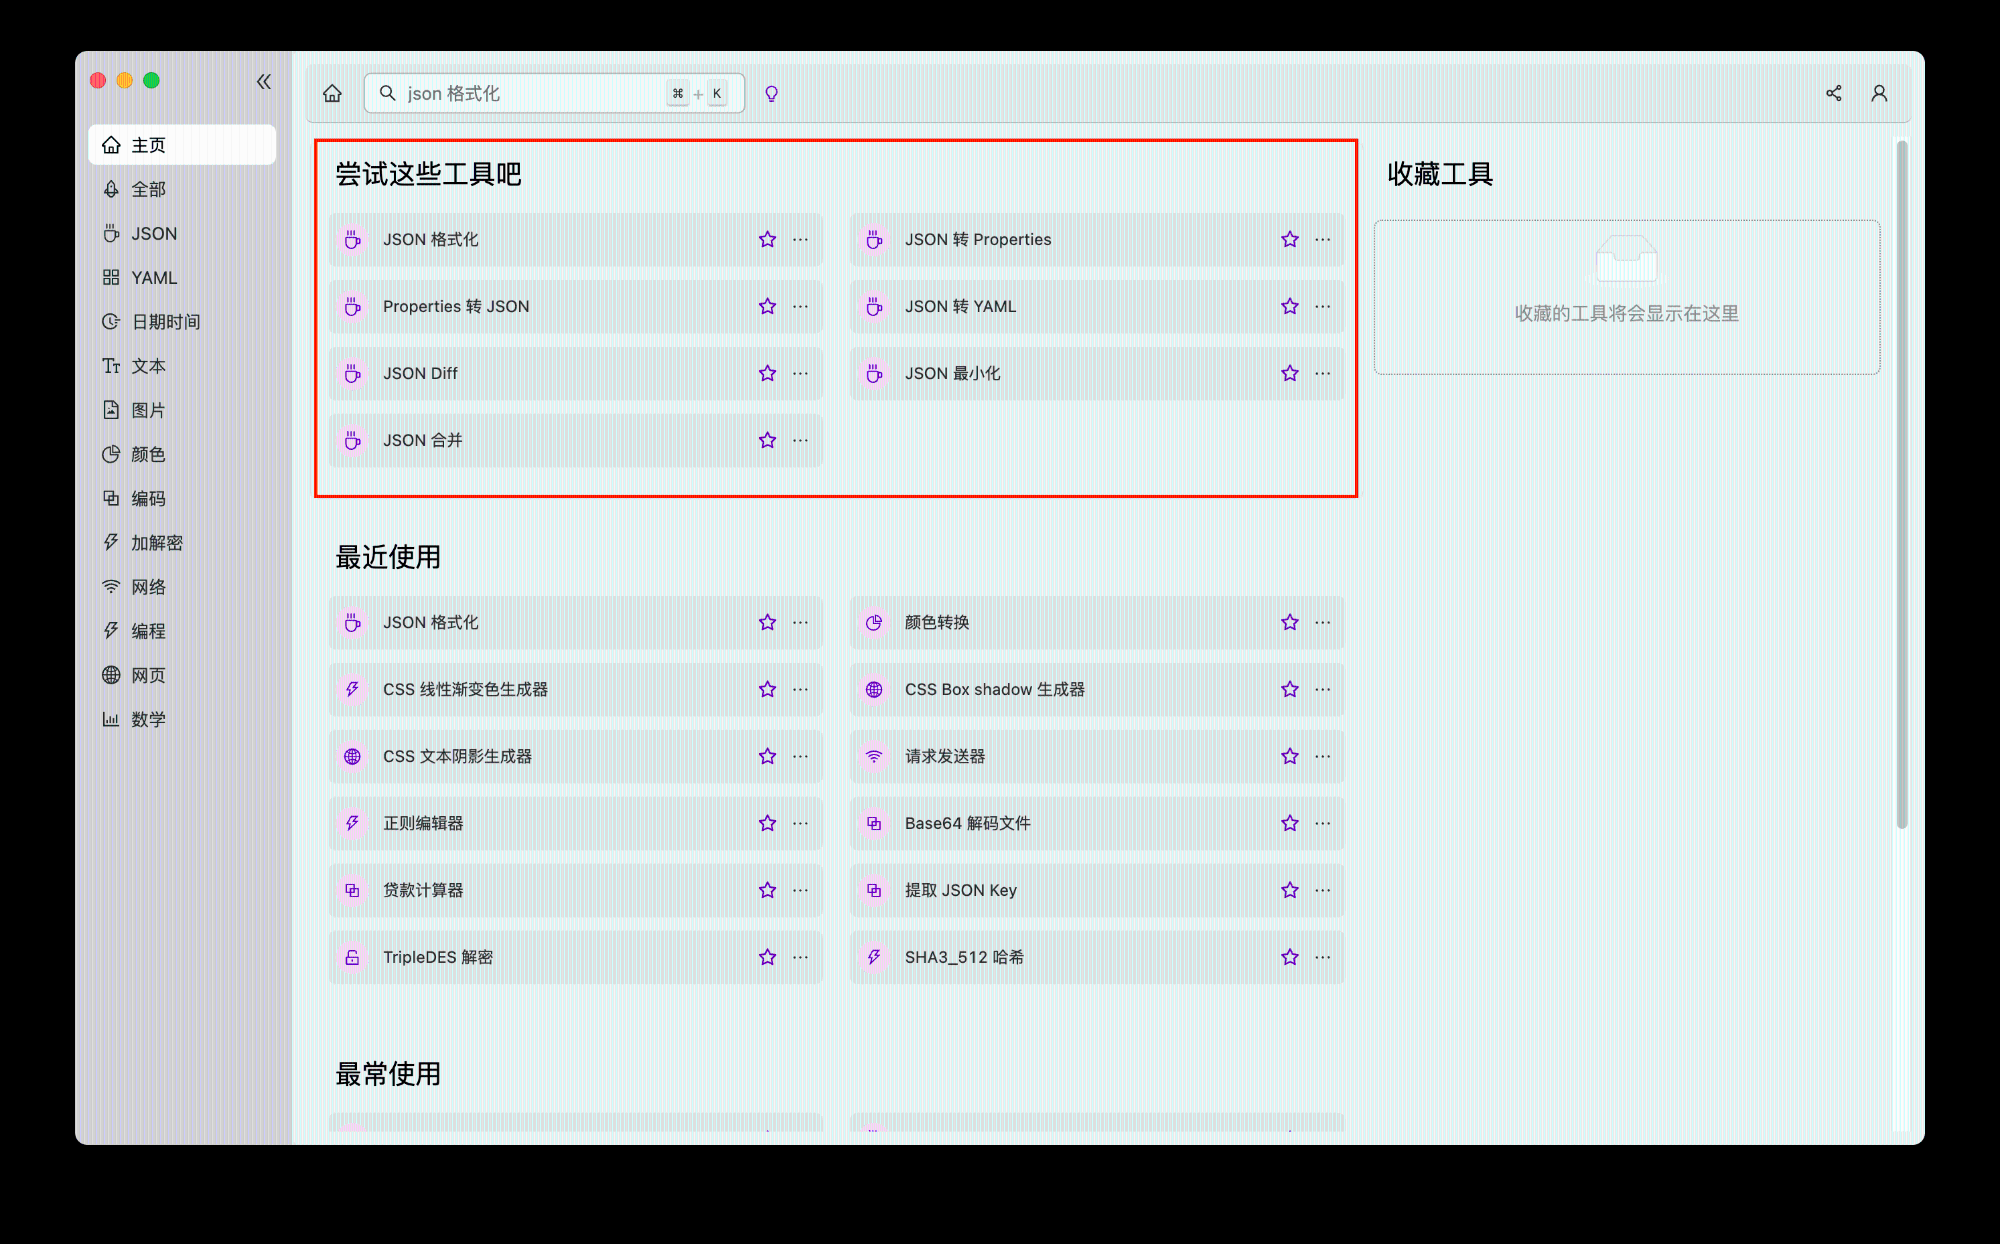Favorite JSON 最小化 with star
This screenshot has width=2000, height=1244.
click(x=1290, y=373)
